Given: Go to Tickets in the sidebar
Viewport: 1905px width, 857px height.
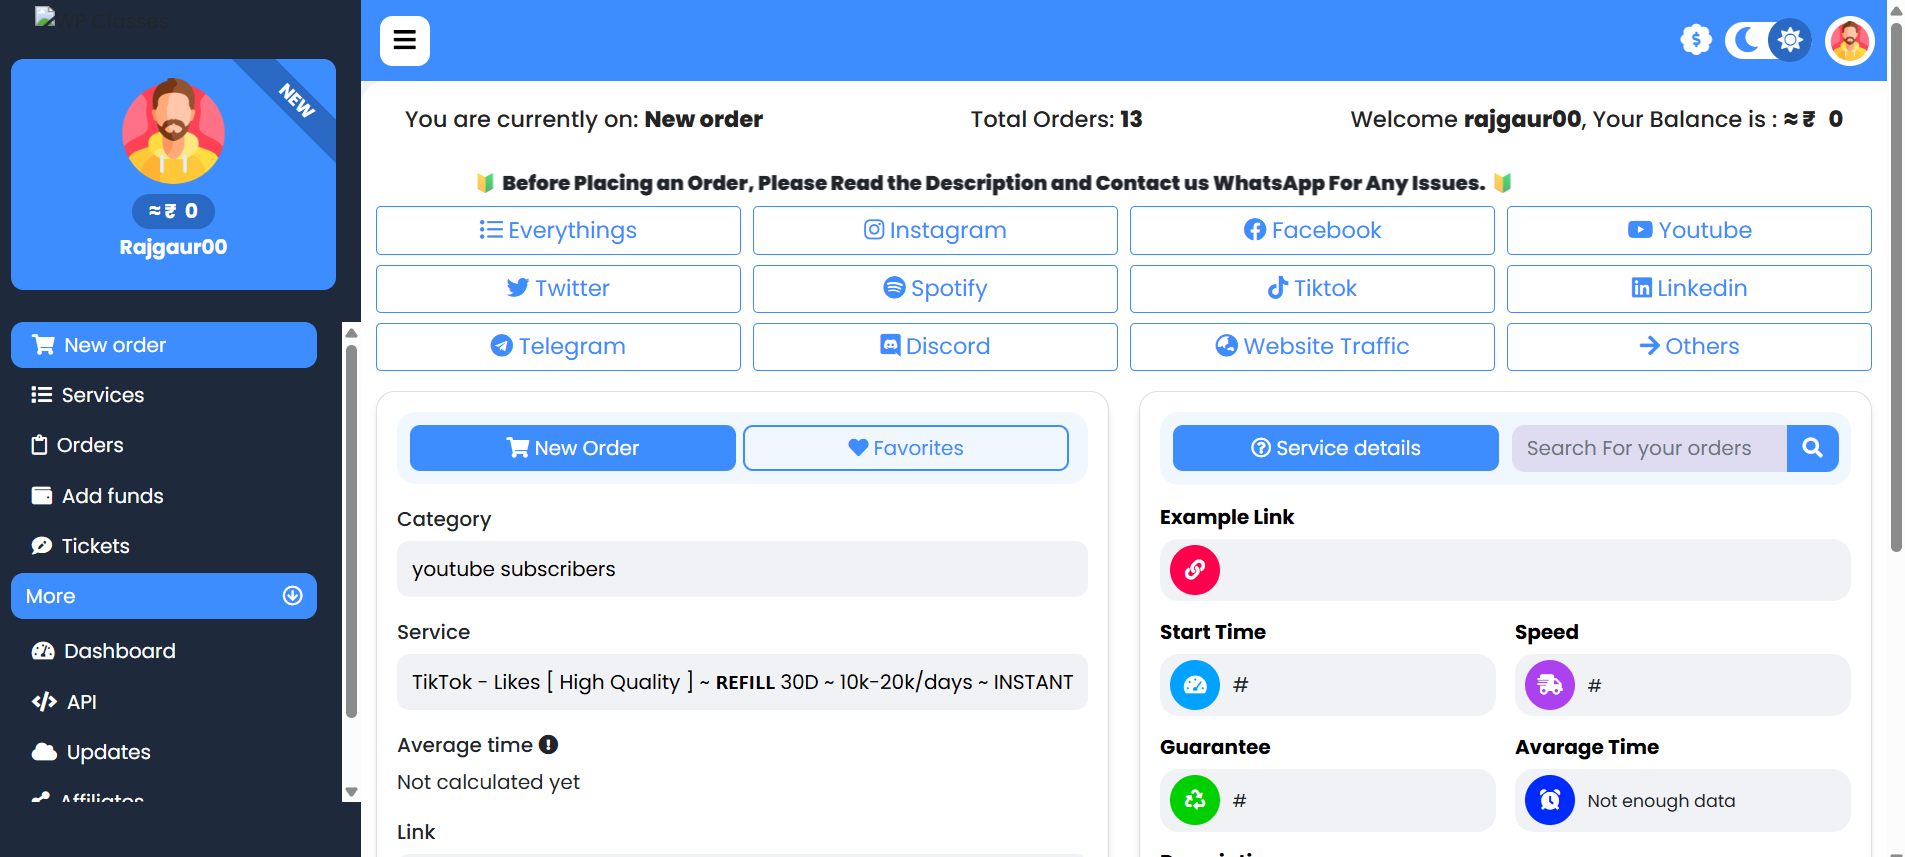Looking at the screenshot, I should click(x=95, y=546).
